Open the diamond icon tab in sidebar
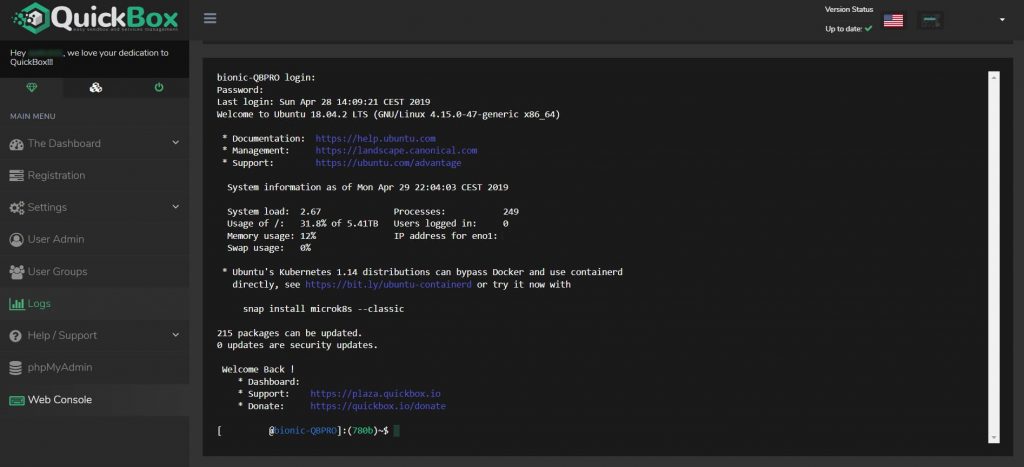Viewport: 1024px width, 467px height. click(31, 88)
